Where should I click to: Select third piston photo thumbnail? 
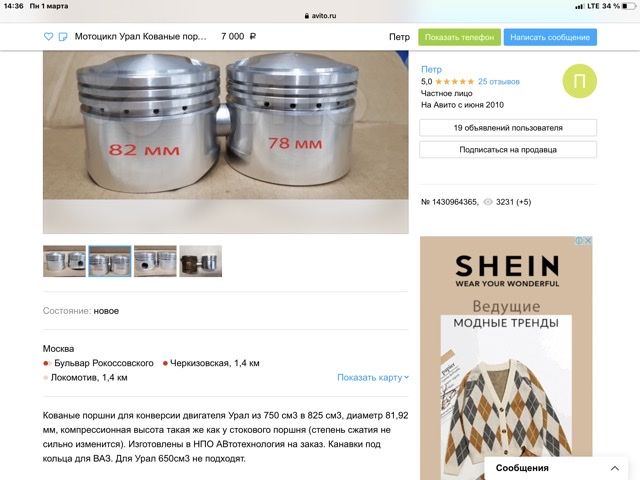(155, 261)
